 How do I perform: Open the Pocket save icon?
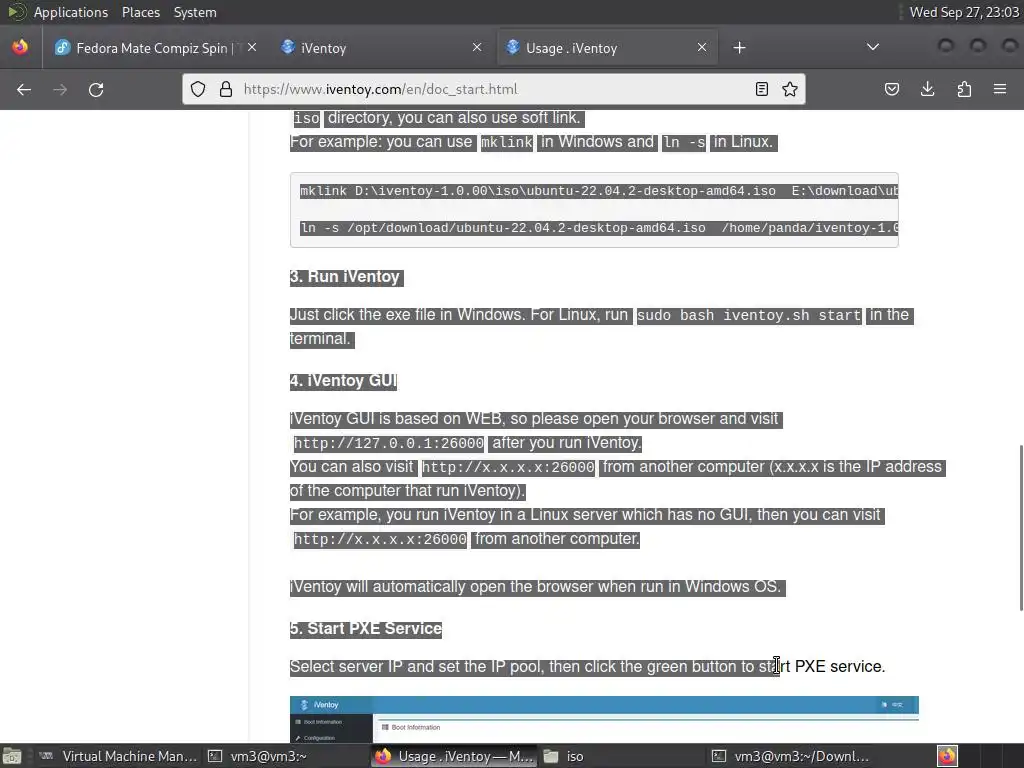[891, 89]
